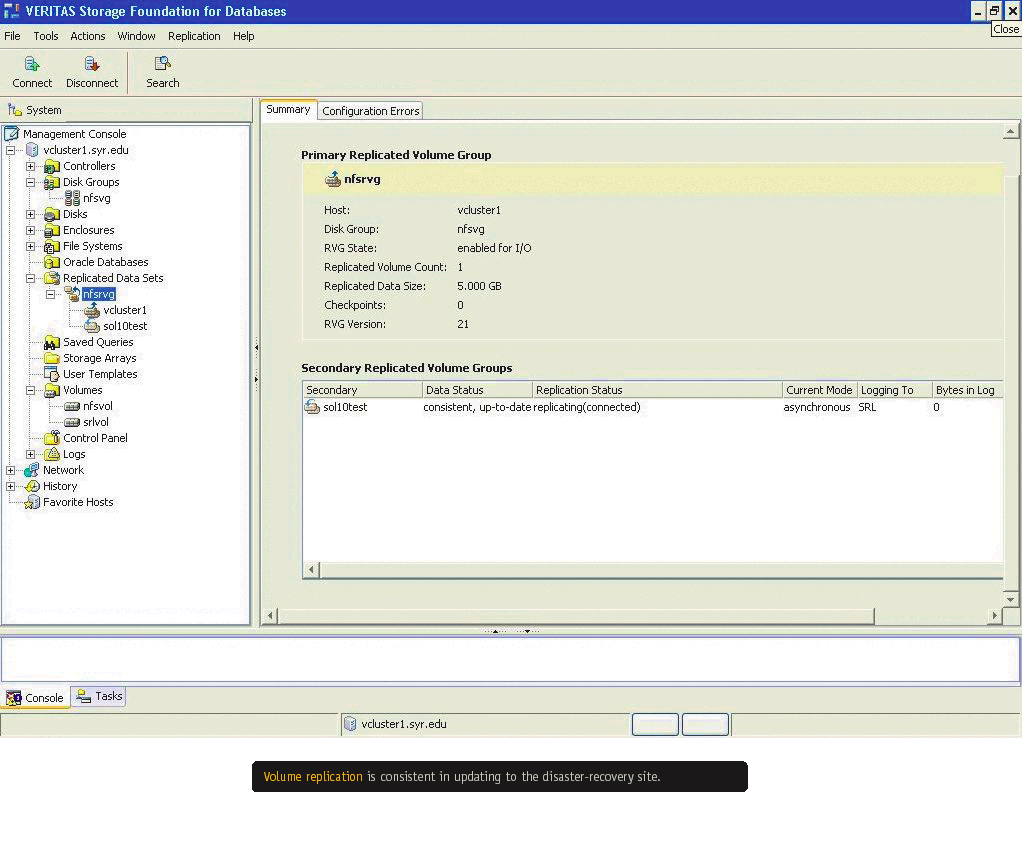Select the Summary tab

288,109
